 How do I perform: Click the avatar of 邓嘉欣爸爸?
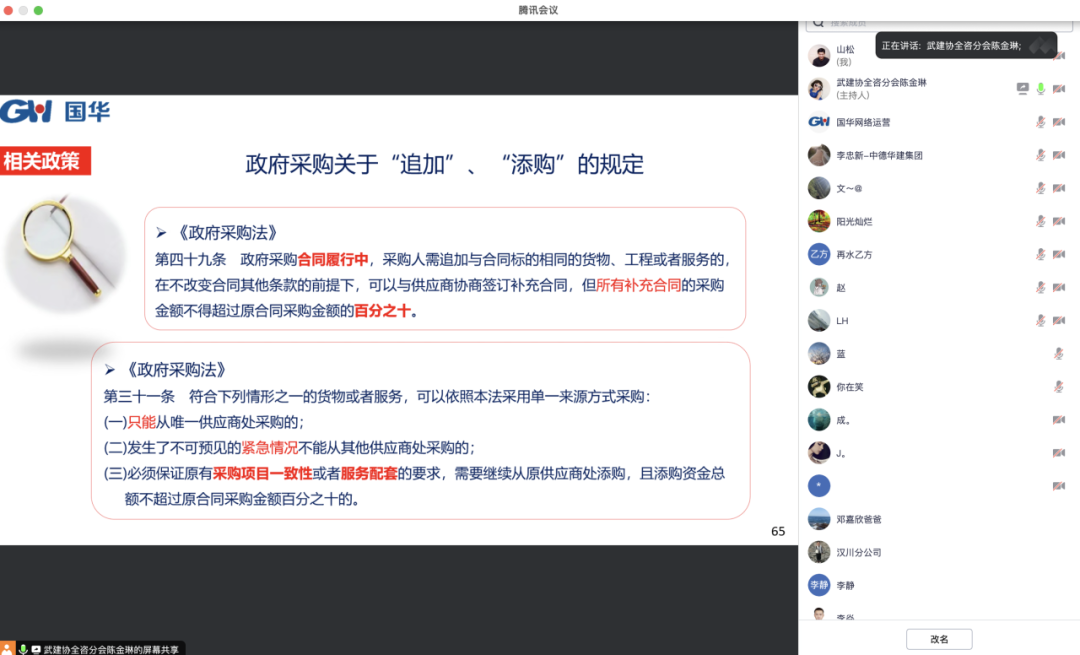(818, 519)
